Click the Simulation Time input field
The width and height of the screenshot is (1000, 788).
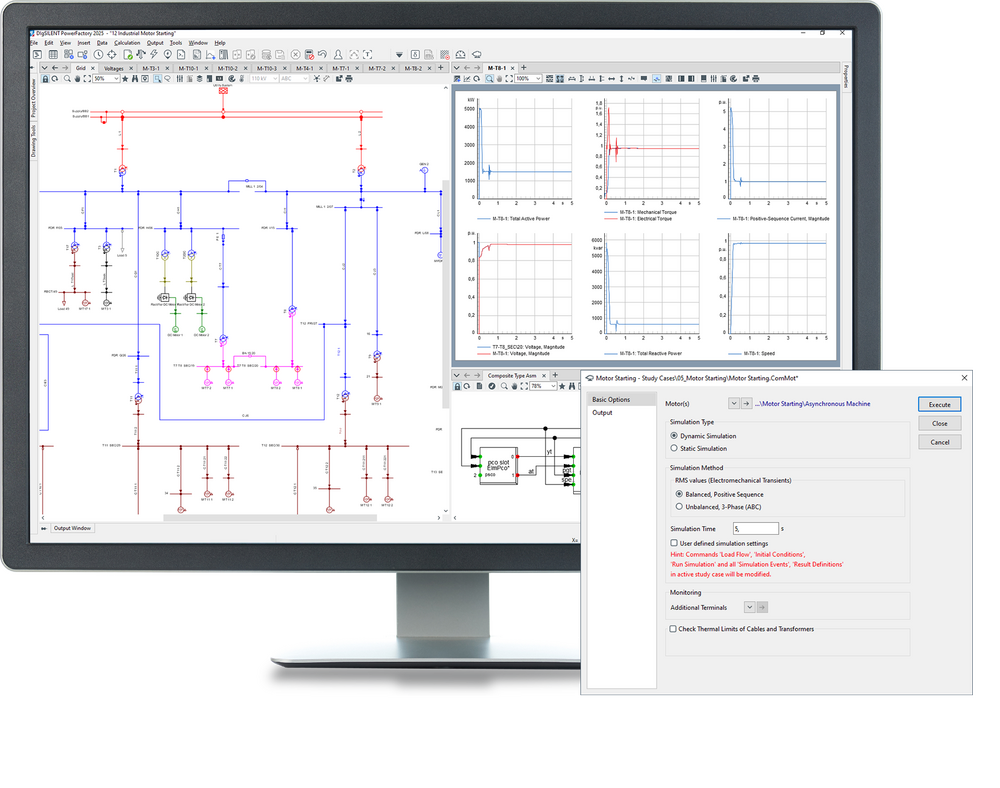click(x=755, y=528)
